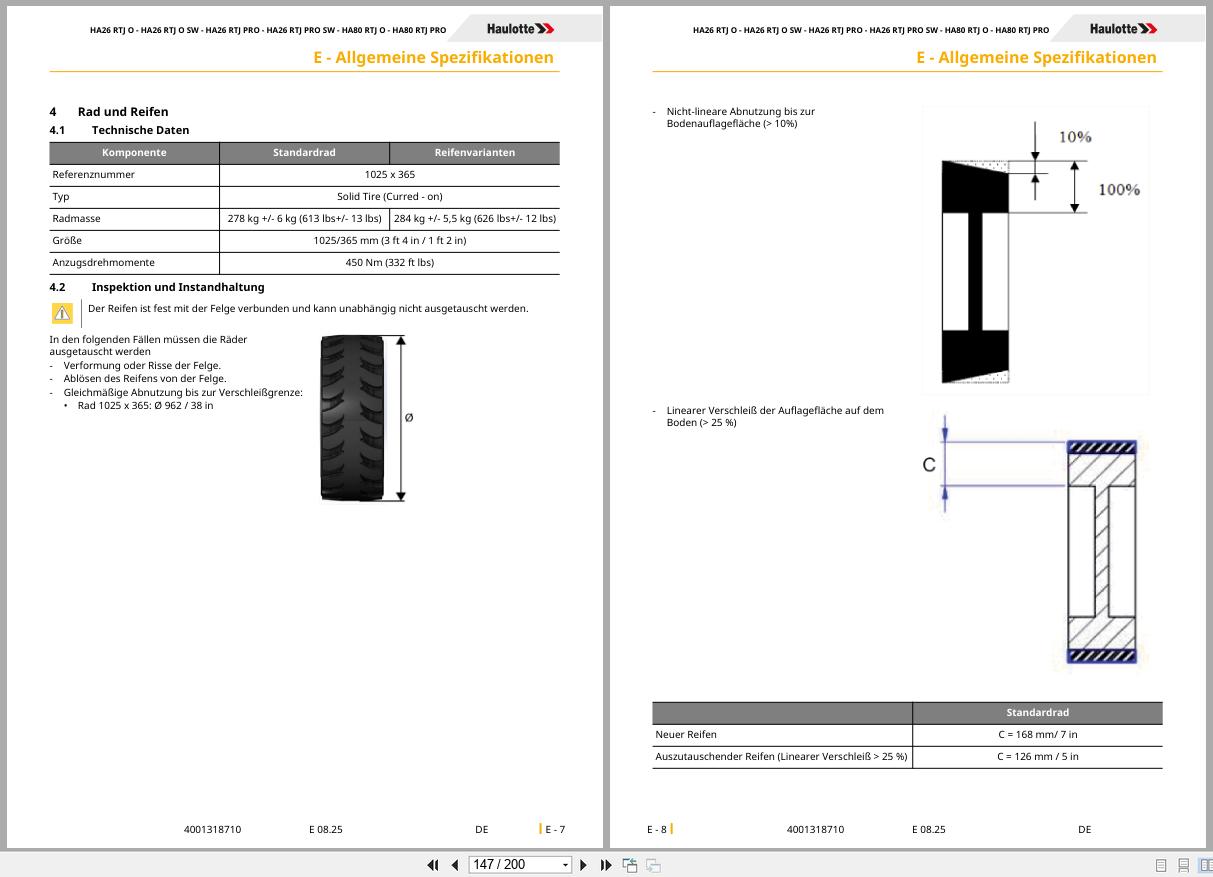This screenshot has height=877, width=1213.
Task: Click the go-to-next-view icon
Action: (x=653, y=865)
